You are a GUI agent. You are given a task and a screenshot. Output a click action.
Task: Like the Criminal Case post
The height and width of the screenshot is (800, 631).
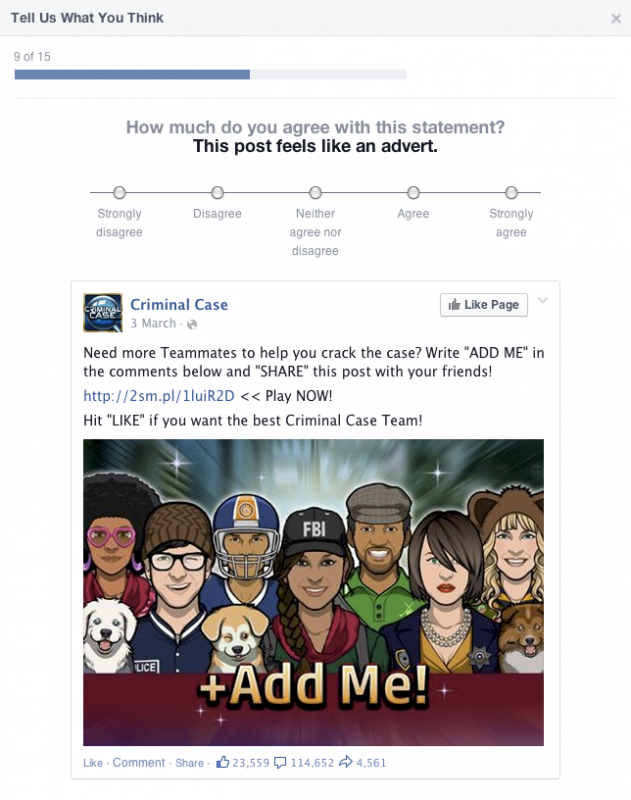(x=93, y=763)
